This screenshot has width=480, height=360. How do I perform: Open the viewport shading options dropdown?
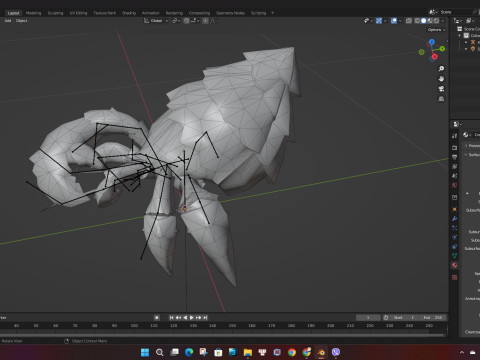pos(443,21)
